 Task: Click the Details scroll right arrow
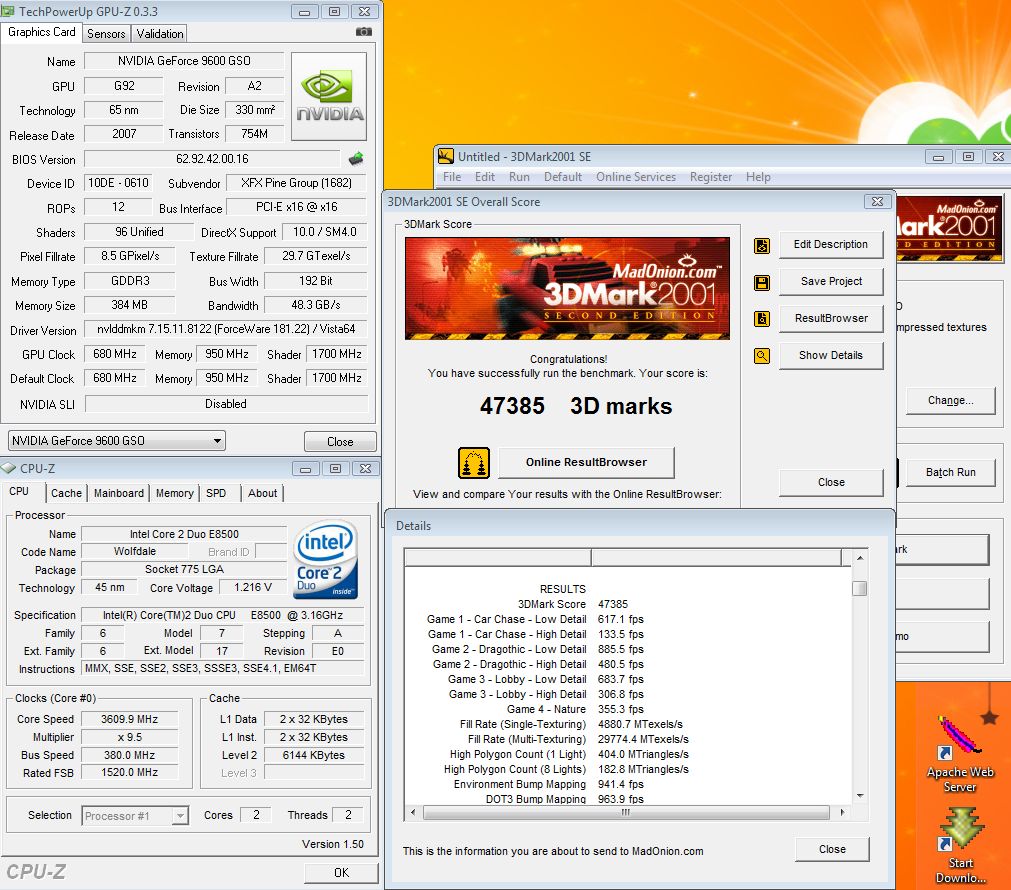point(842,813)
